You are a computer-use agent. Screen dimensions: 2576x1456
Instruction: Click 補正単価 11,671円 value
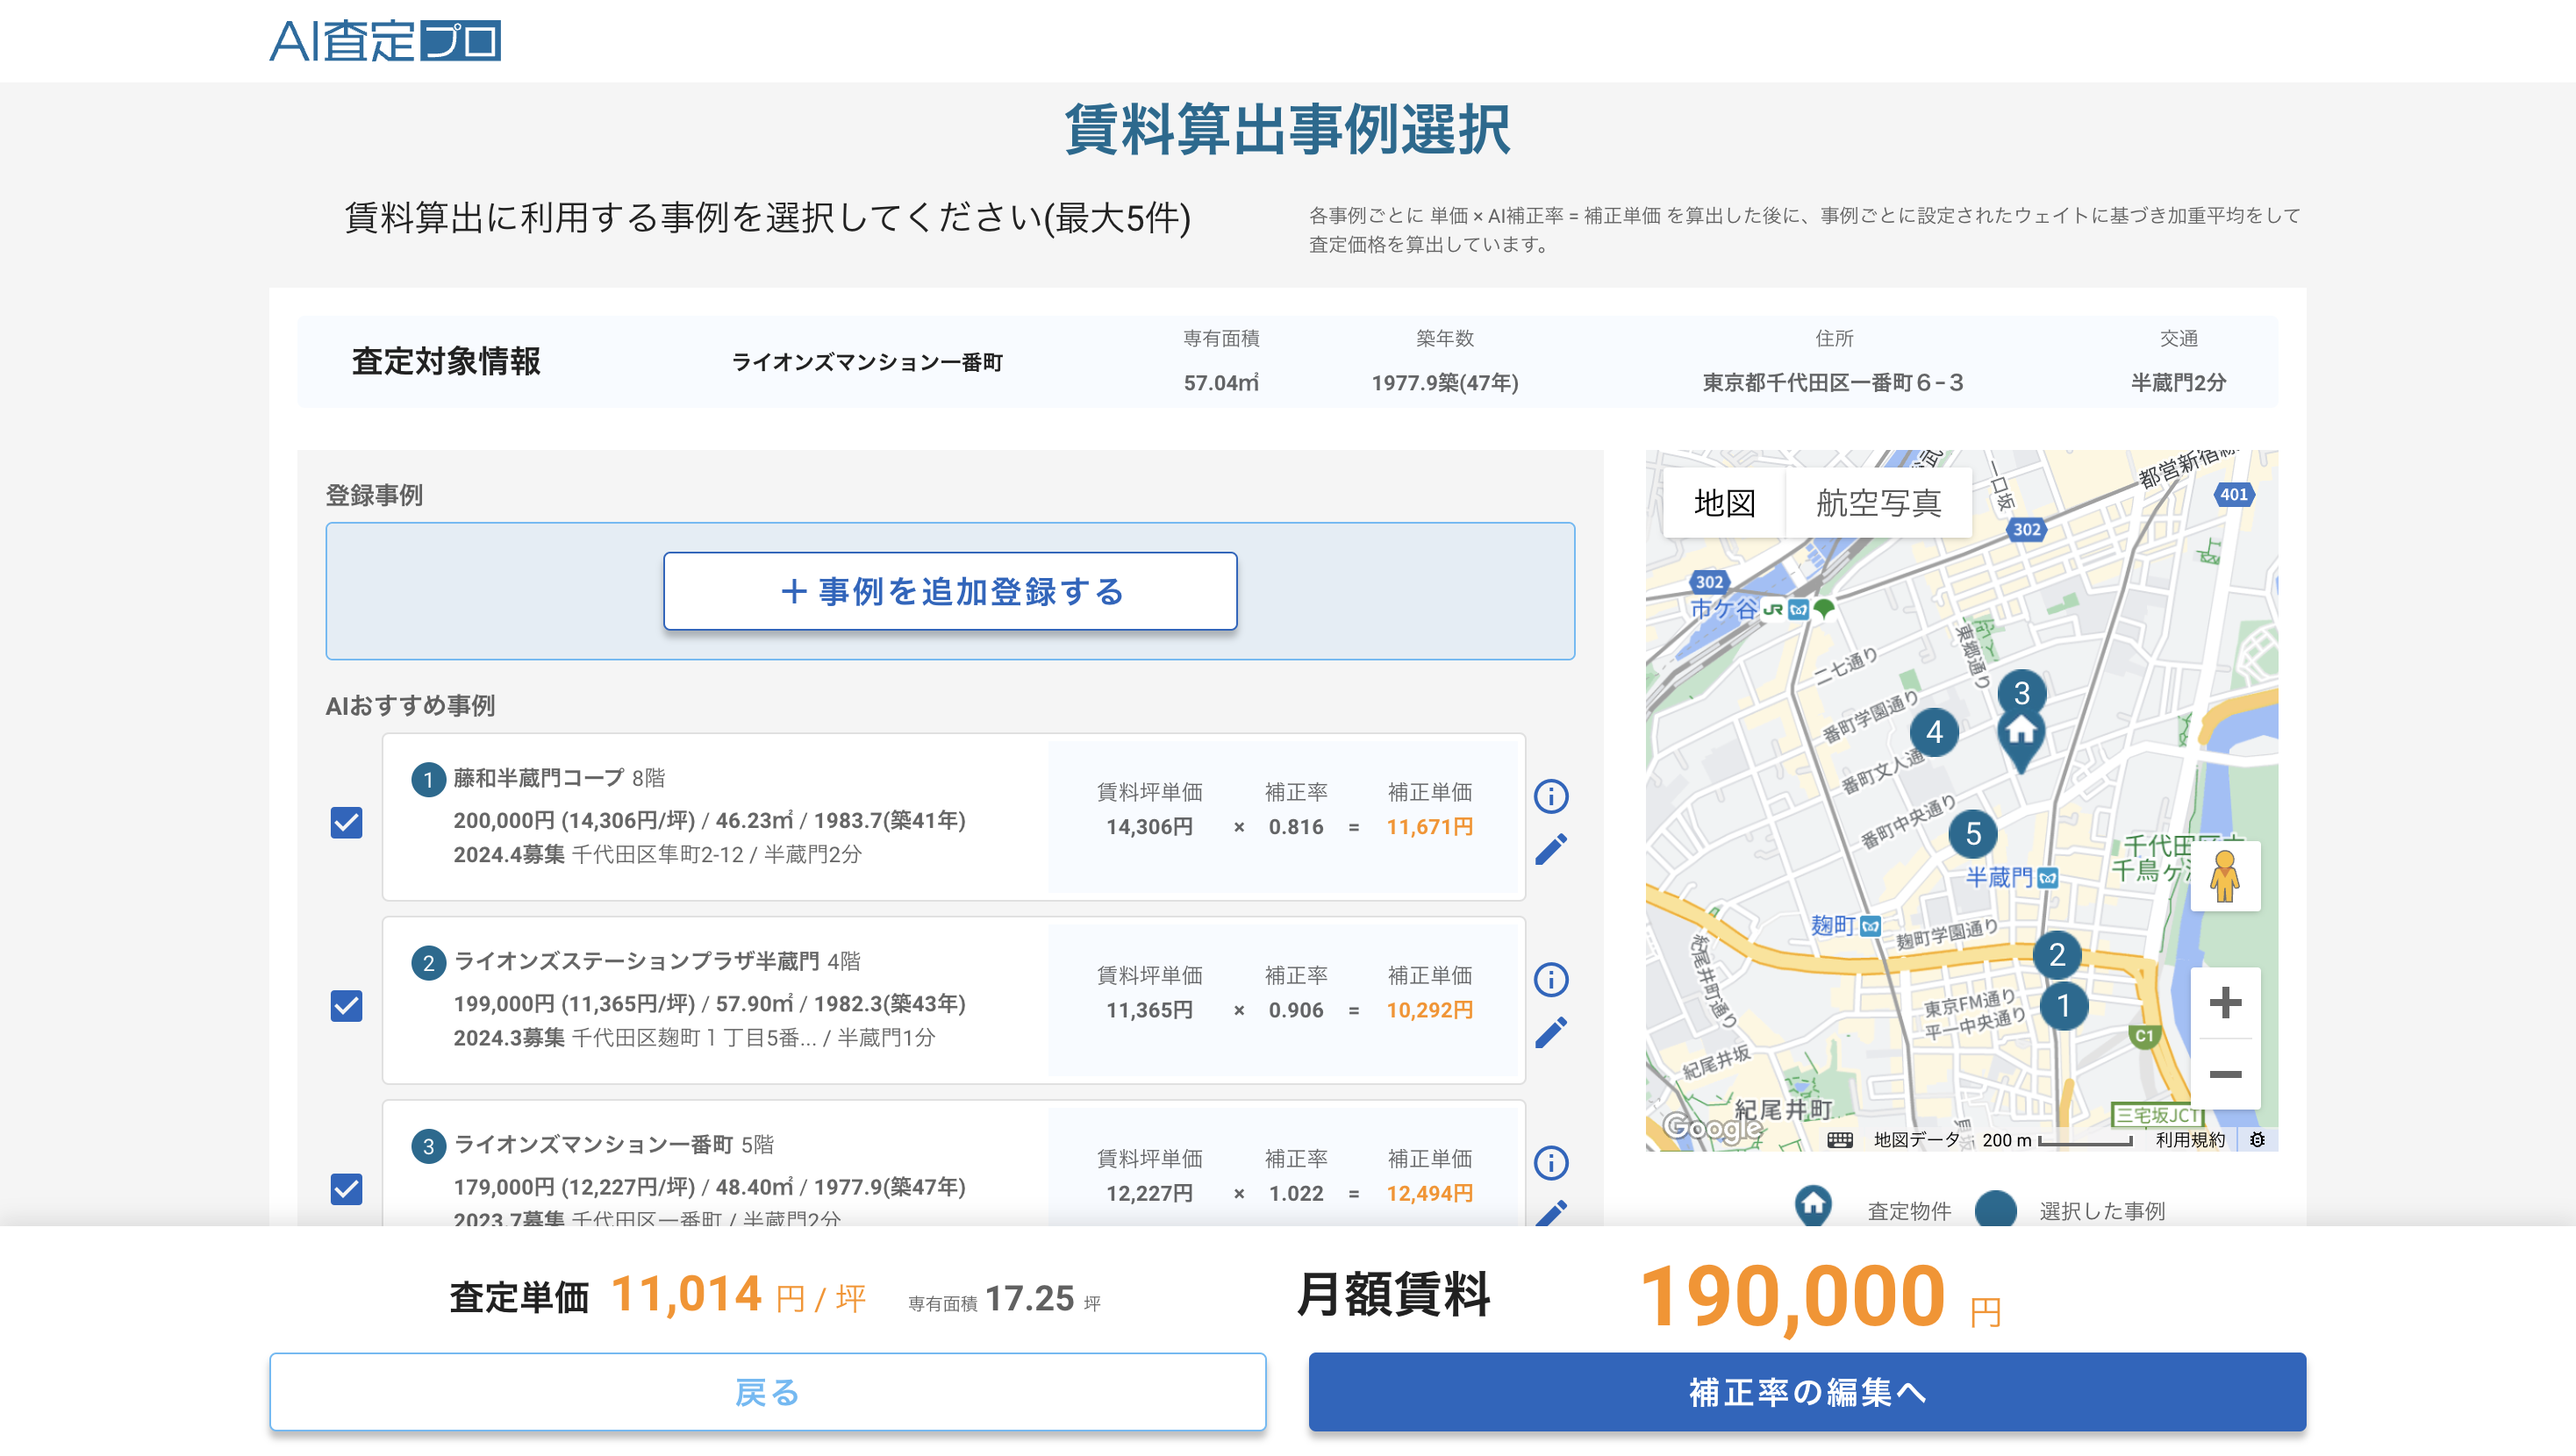tap(1429, 827)
